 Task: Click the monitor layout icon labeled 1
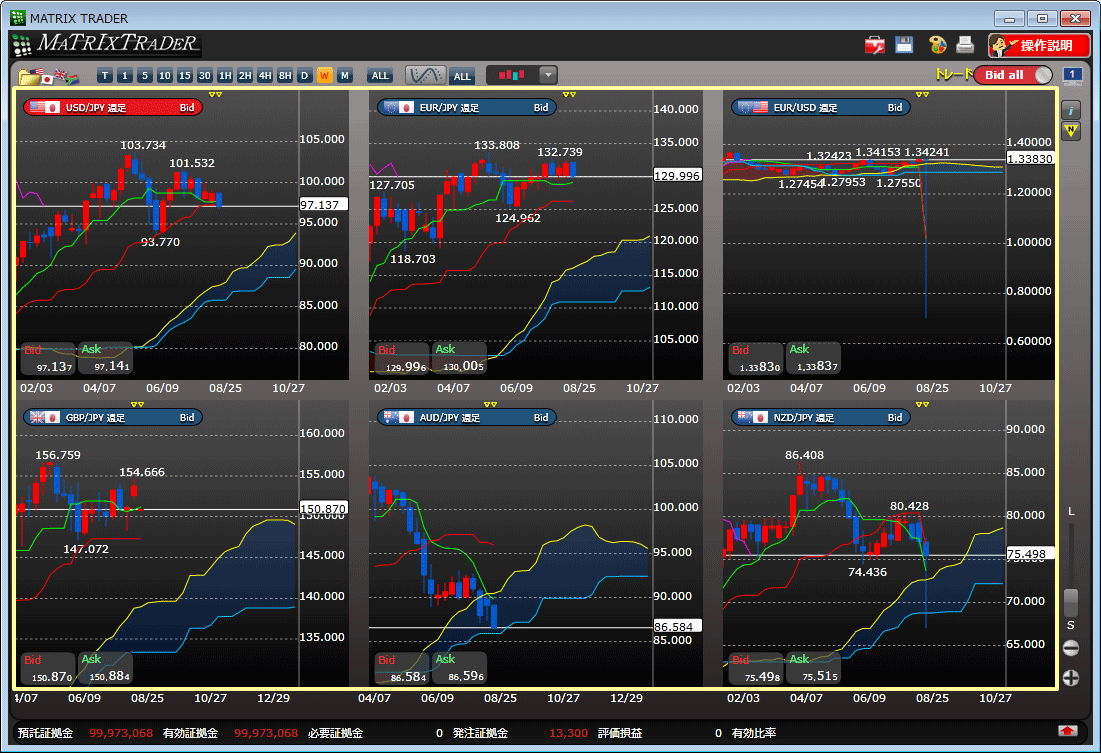coord(1072,75)
